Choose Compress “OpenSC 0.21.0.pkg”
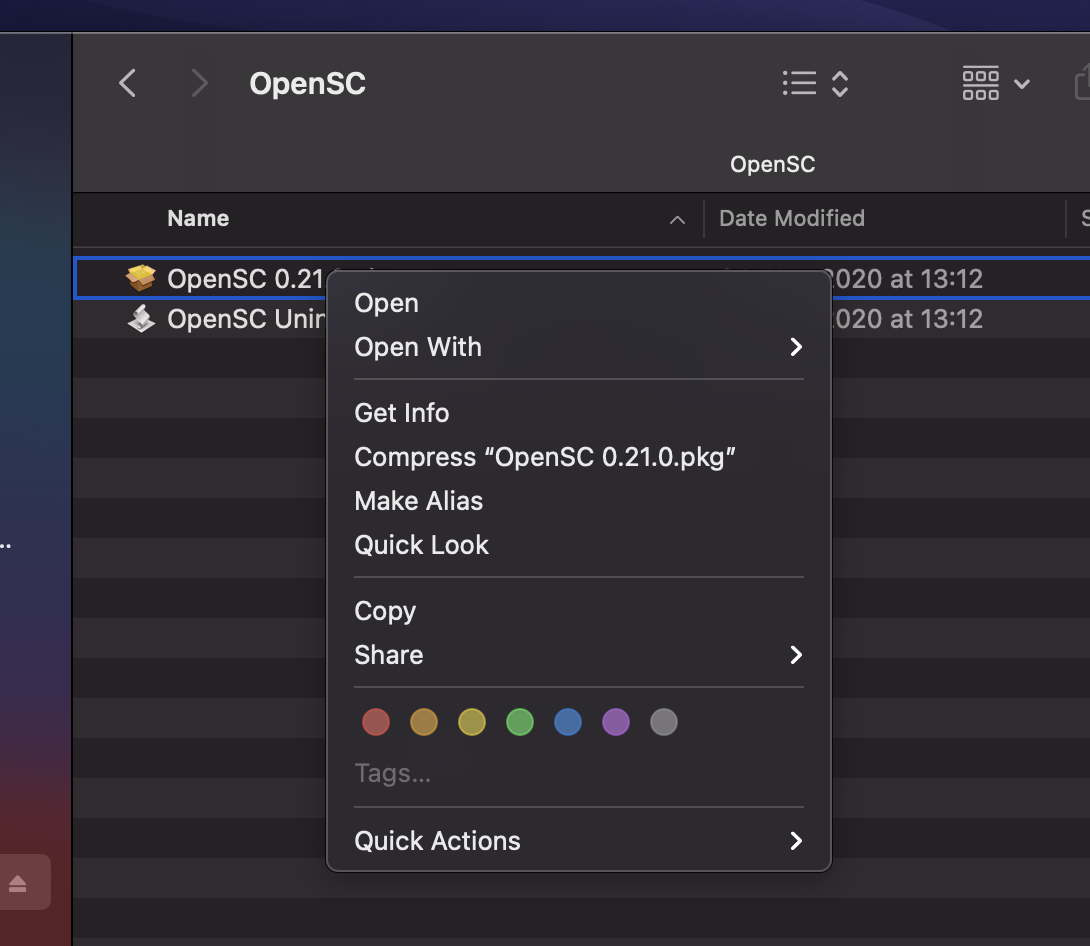The width and height of the screenshot is (1090, 946). pyautogui.click(x=546, y=457)
